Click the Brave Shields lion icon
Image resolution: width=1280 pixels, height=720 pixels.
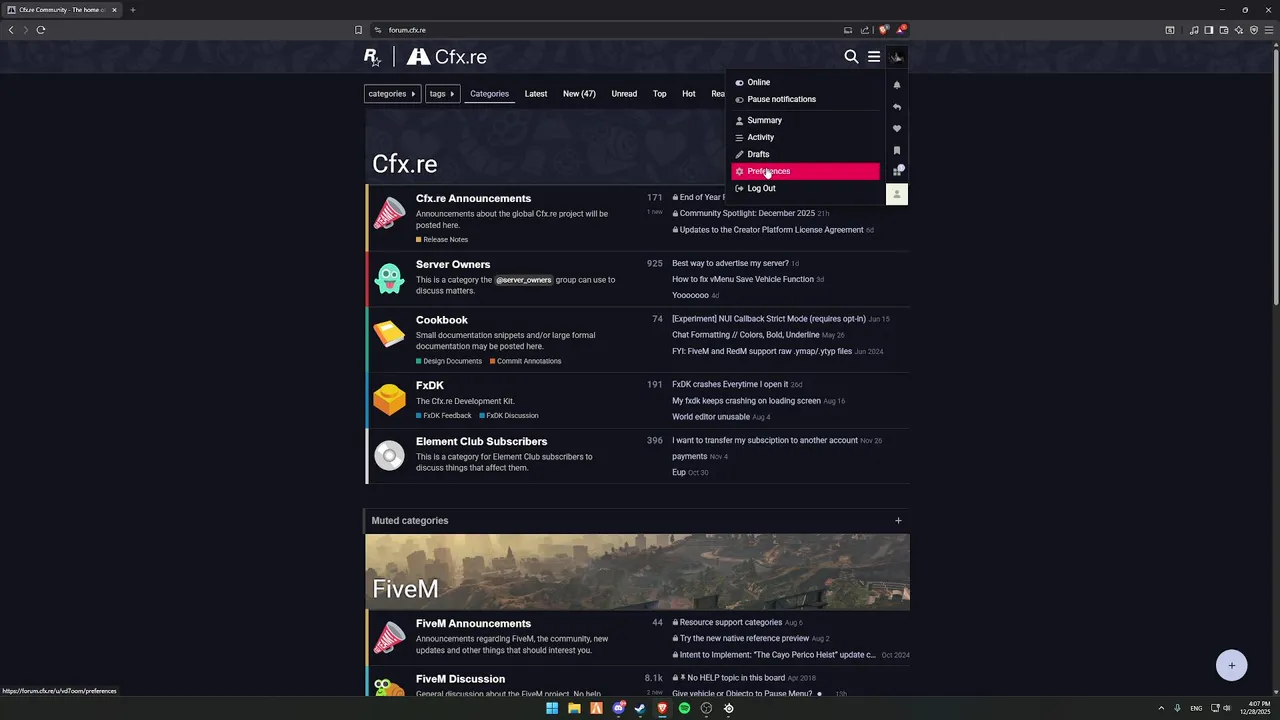883,30
